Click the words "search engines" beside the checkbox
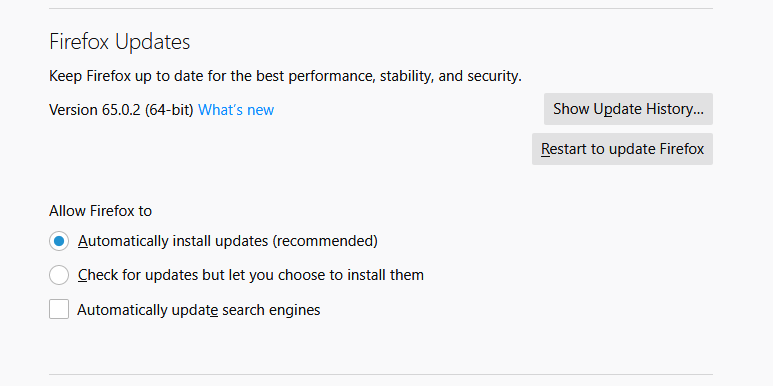773x386 pixels. pyautogui.click(x=272, y=310)
